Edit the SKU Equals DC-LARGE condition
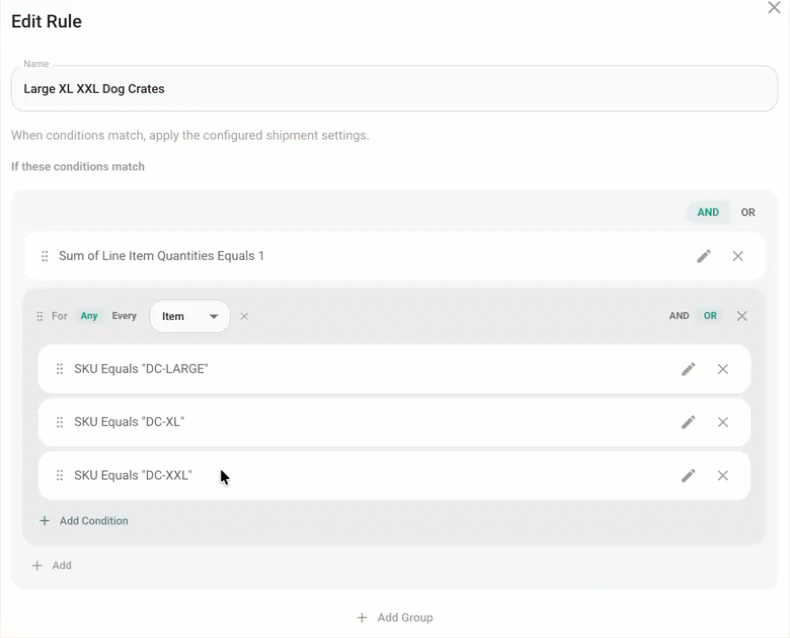The width and height of the screenshot is (790, 638). click(x=688, y=369)
